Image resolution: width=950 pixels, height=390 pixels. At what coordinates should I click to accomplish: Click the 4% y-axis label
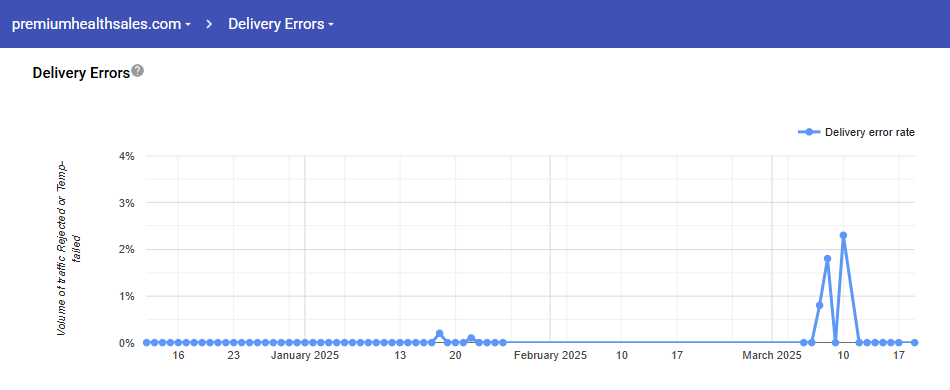pos(126,156)
